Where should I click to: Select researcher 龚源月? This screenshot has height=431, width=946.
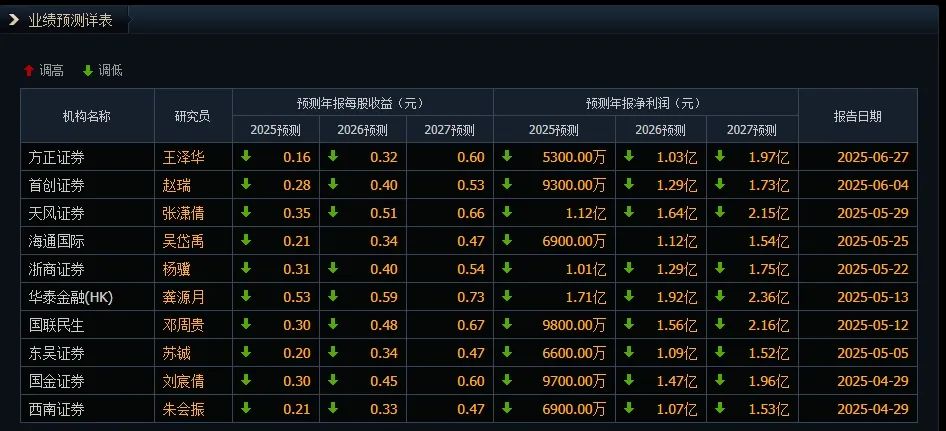(x=183, y=297)
